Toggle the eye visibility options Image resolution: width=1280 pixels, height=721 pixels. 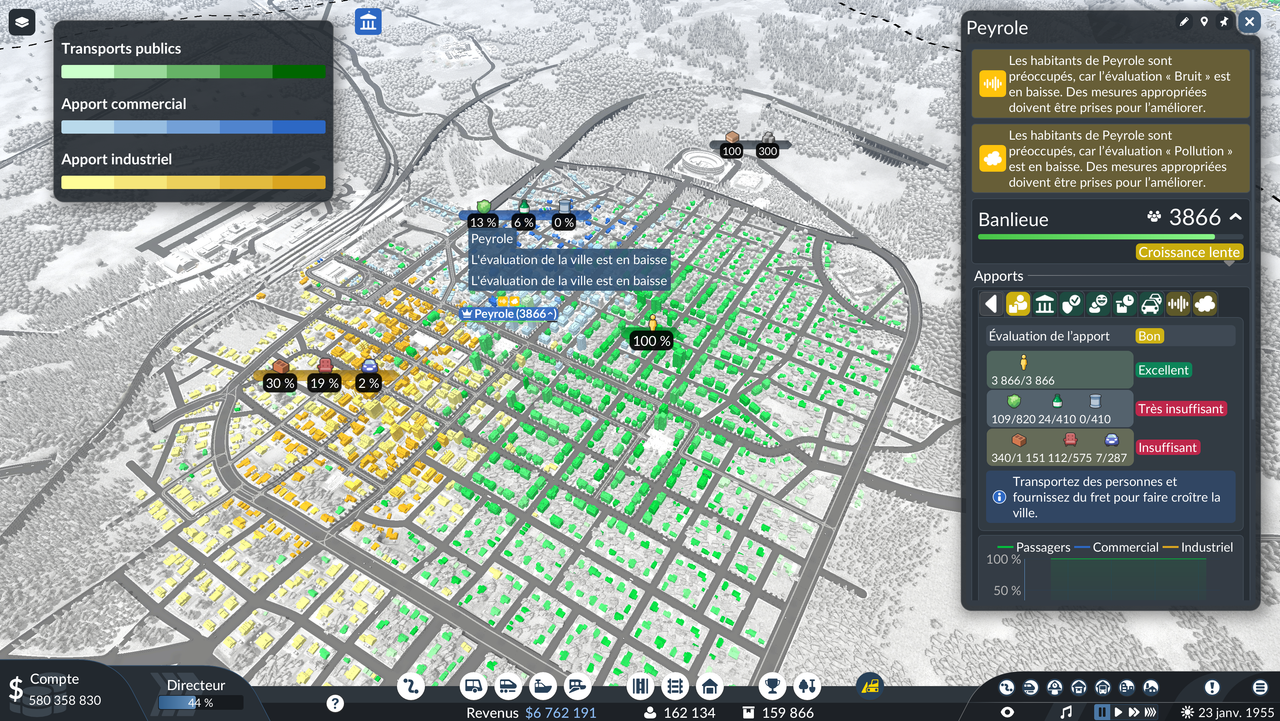coord(1007,712)
